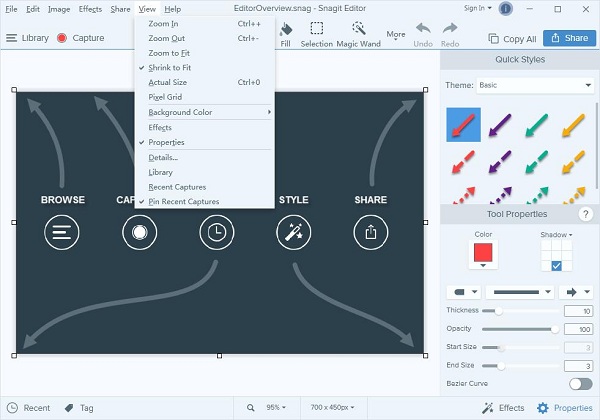
Task: Open the Library from the toolbar
Action: 27,39
